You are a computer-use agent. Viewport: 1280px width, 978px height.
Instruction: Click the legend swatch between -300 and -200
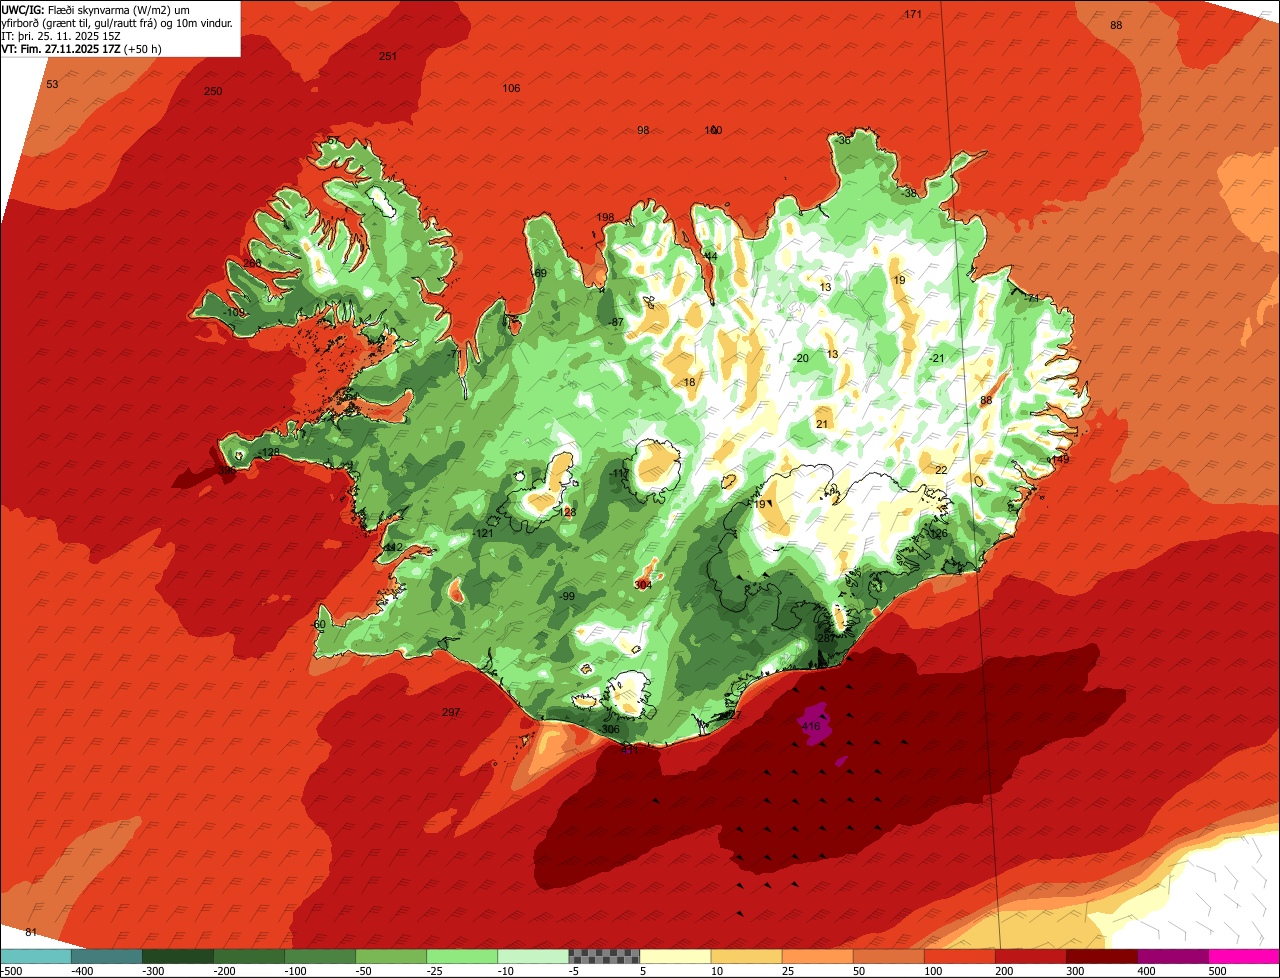click(178, 956)
